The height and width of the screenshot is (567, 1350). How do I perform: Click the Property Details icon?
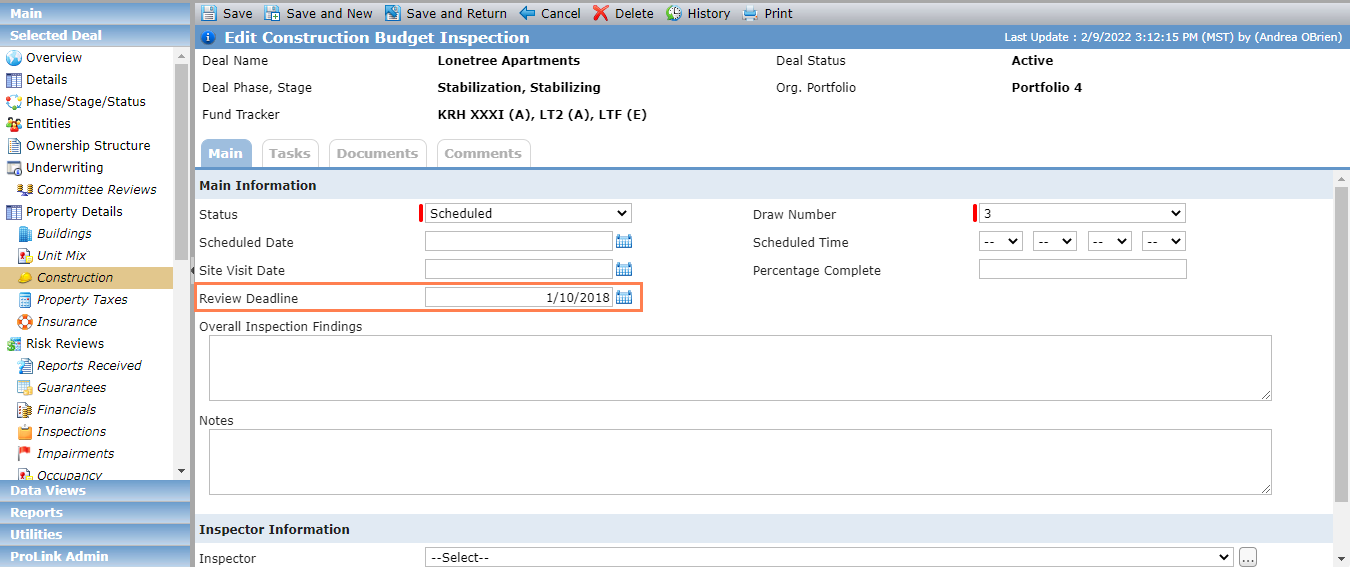tap(14, 212)
